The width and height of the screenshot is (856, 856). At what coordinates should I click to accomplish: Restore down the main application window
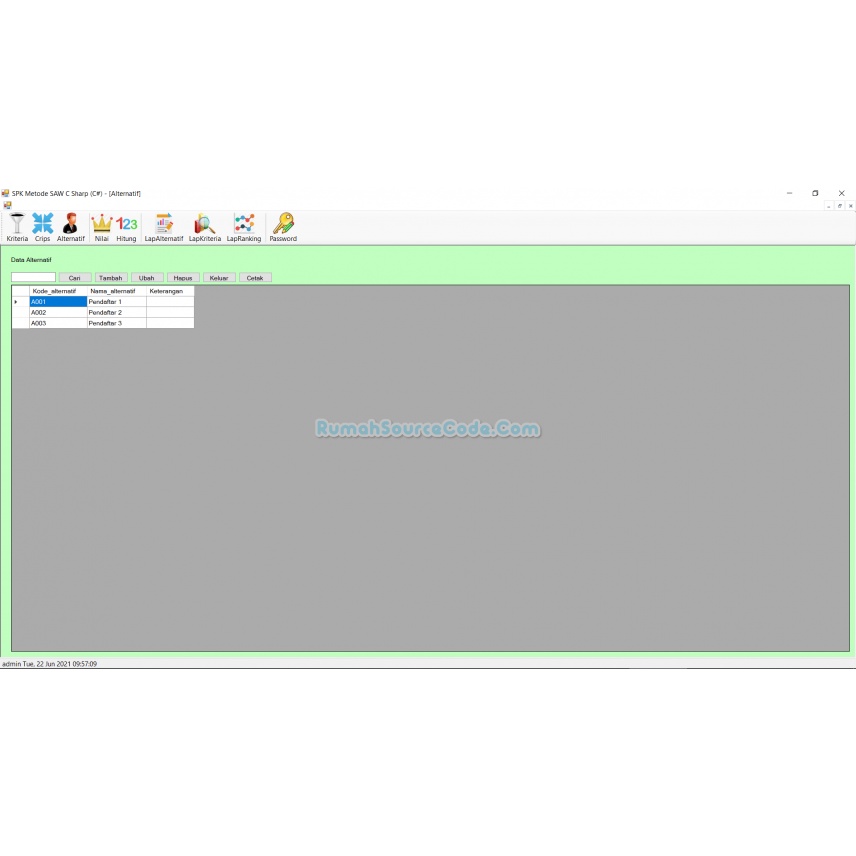click(815, 193)
